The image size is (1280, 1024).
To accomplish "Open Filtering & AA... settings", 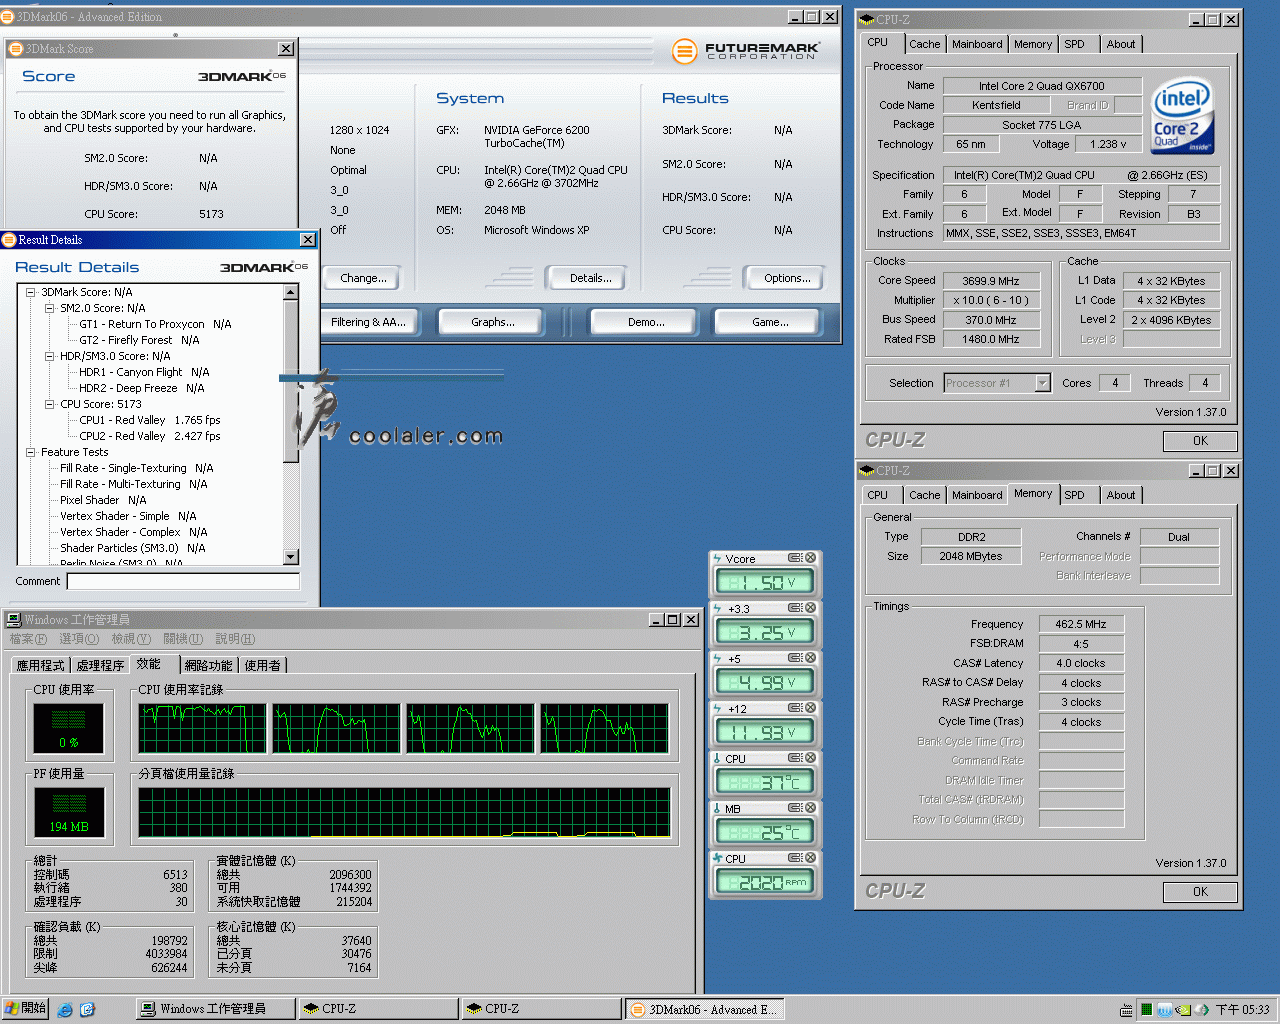I will 368,322.
